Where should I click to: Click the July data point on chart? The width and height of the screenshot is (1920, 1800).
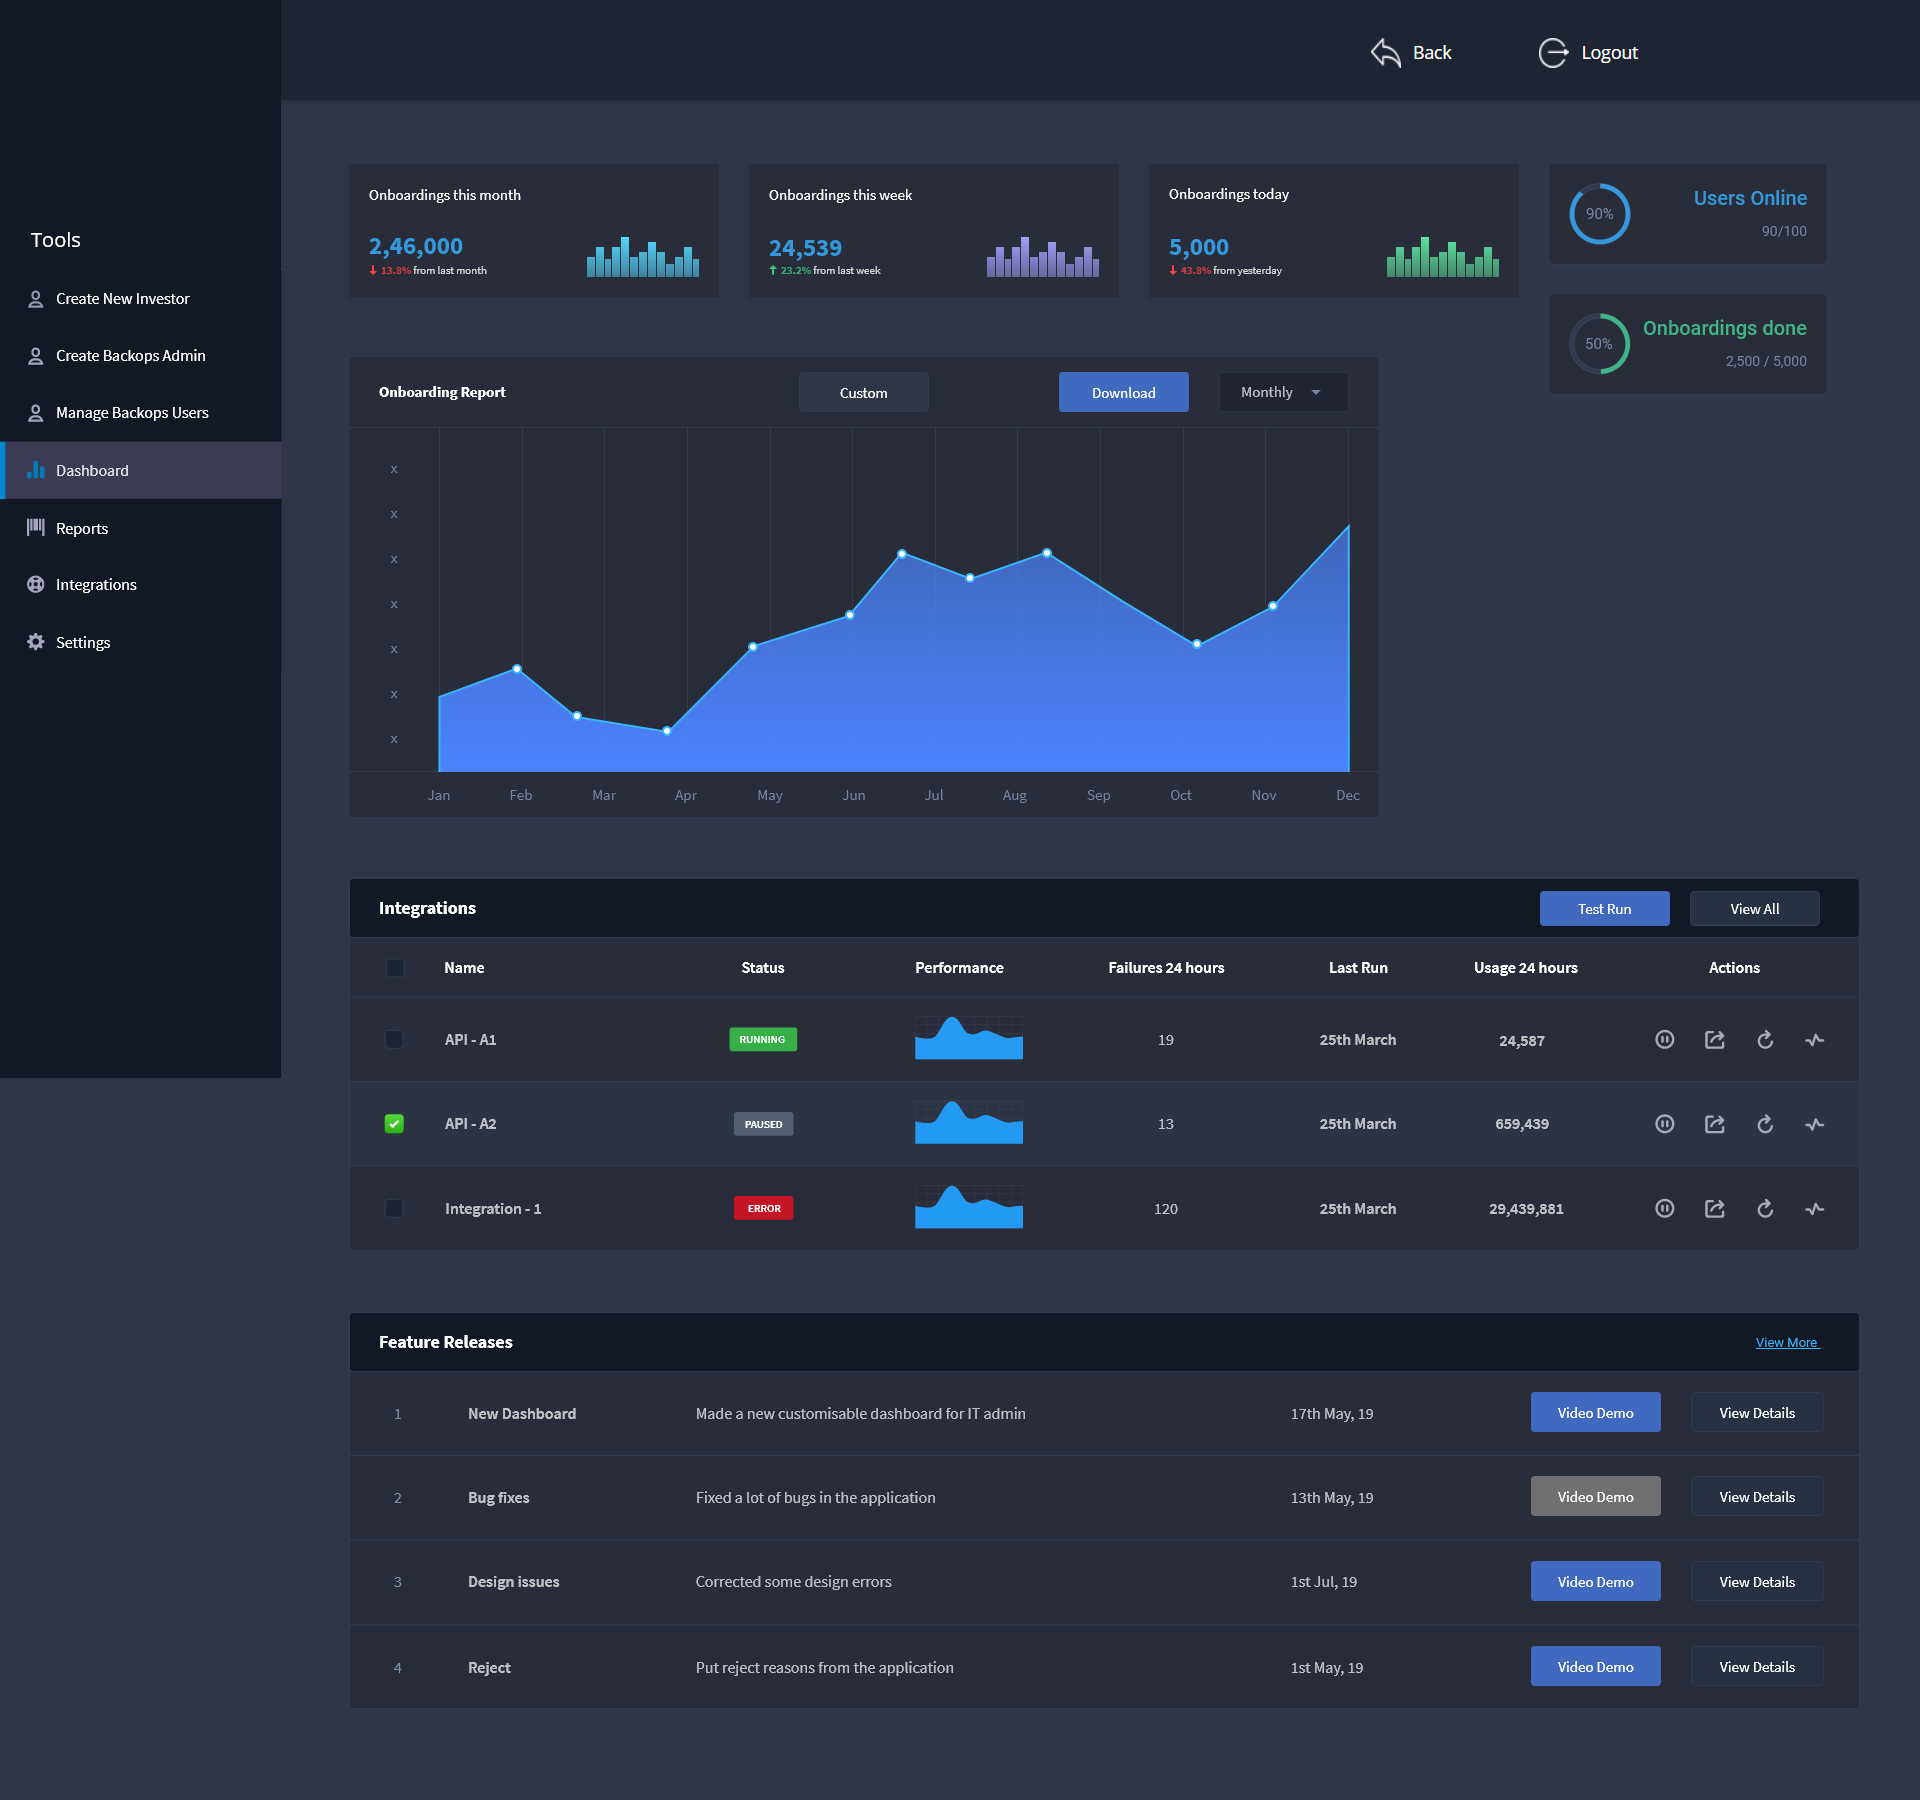point(902,553)
